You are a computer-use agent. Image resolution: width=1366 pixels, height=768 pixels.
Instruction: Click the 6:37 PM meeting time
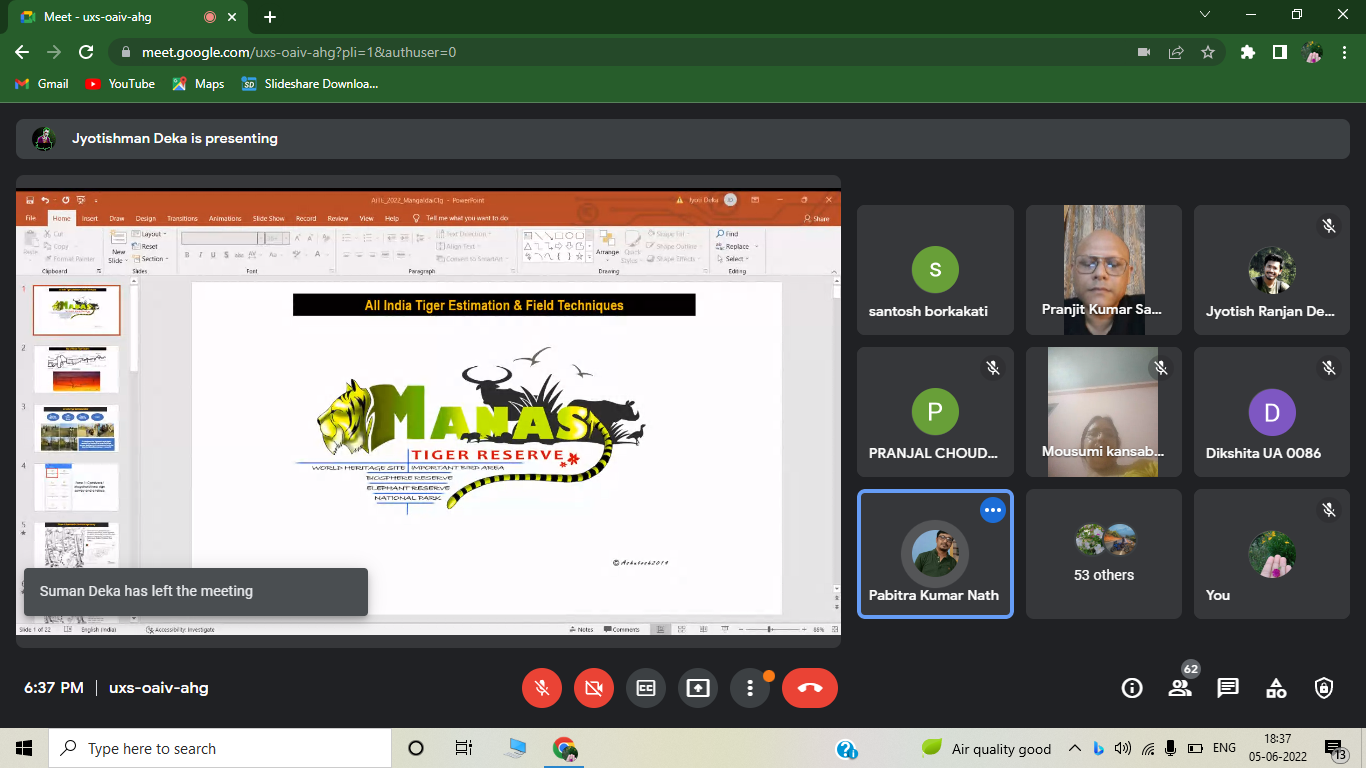point(54,688)
